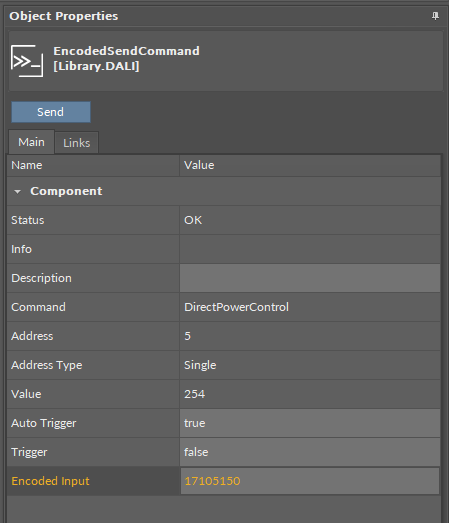Collapse the Component section arrow

17,191
